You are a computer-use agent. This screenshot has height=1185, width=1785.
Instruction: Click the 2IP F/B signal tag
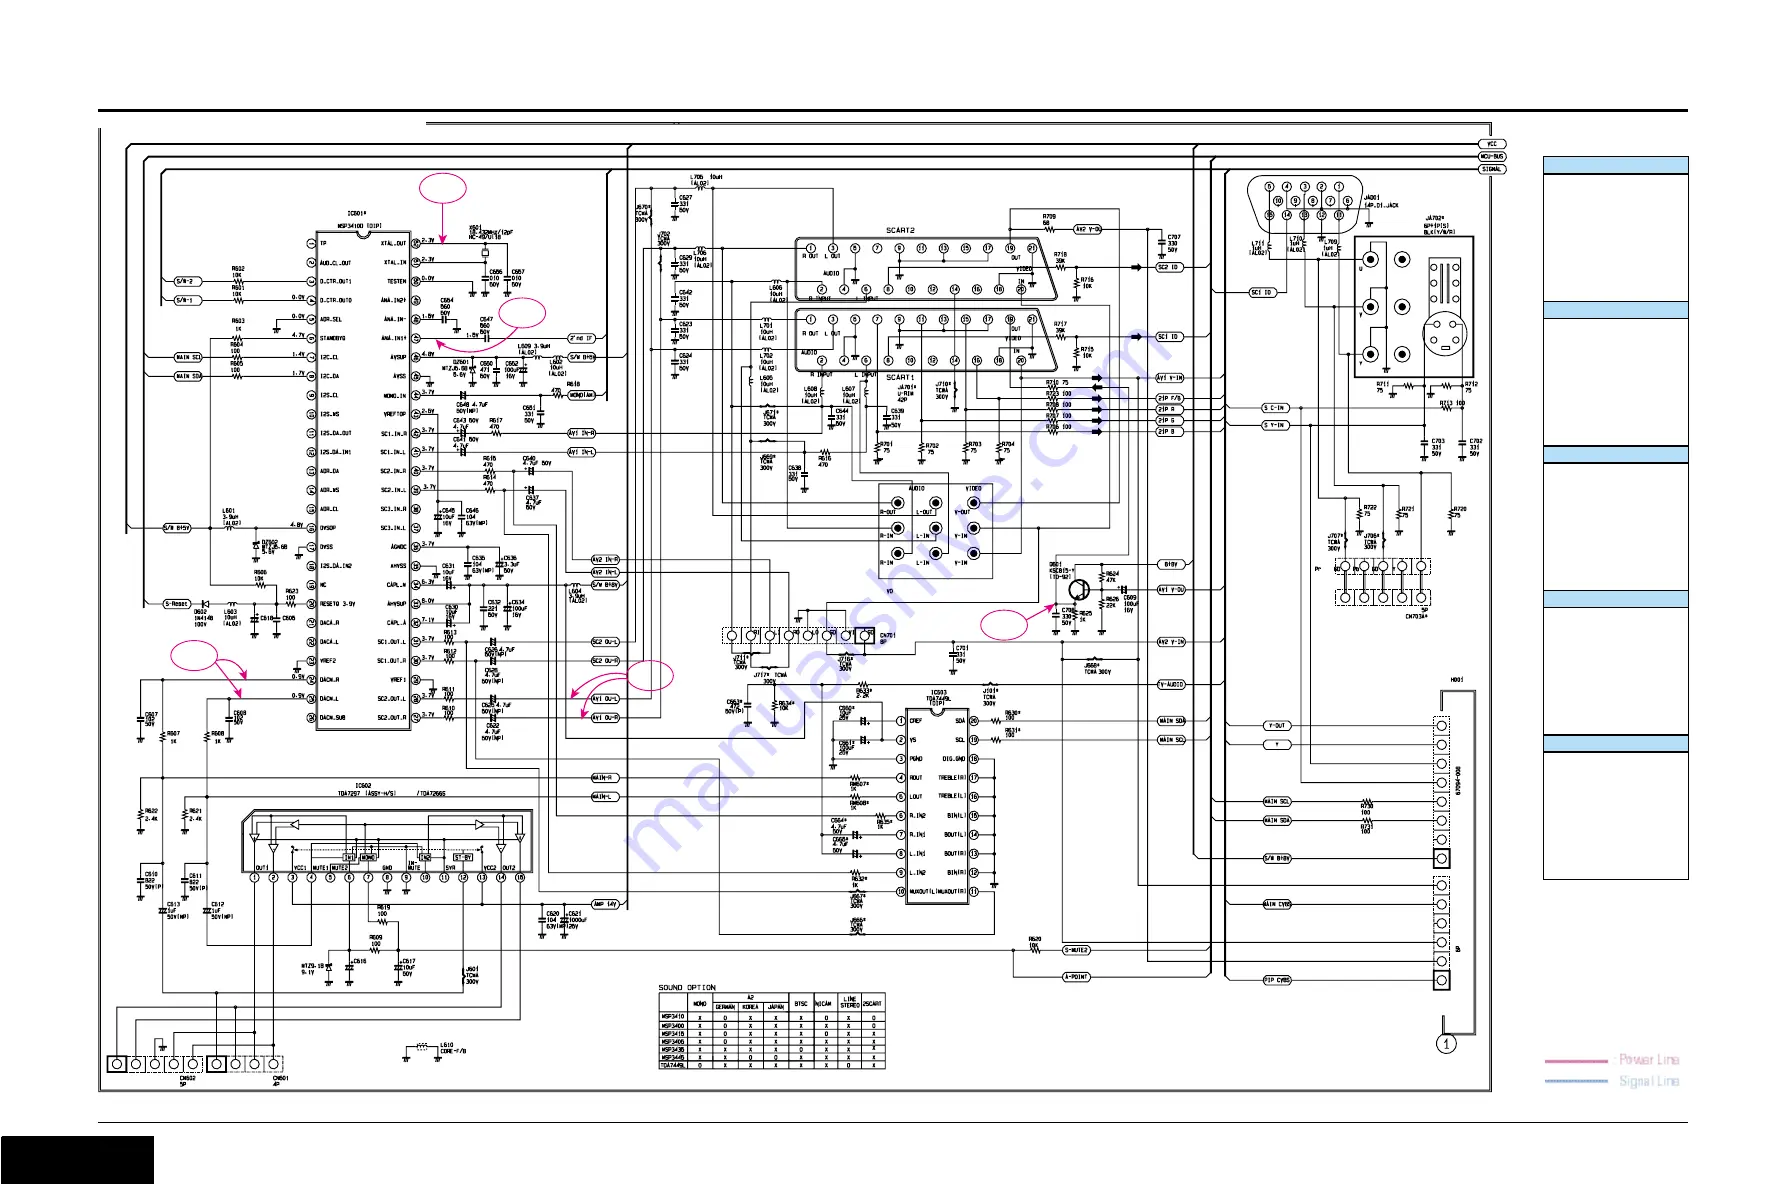point(1170,398)
